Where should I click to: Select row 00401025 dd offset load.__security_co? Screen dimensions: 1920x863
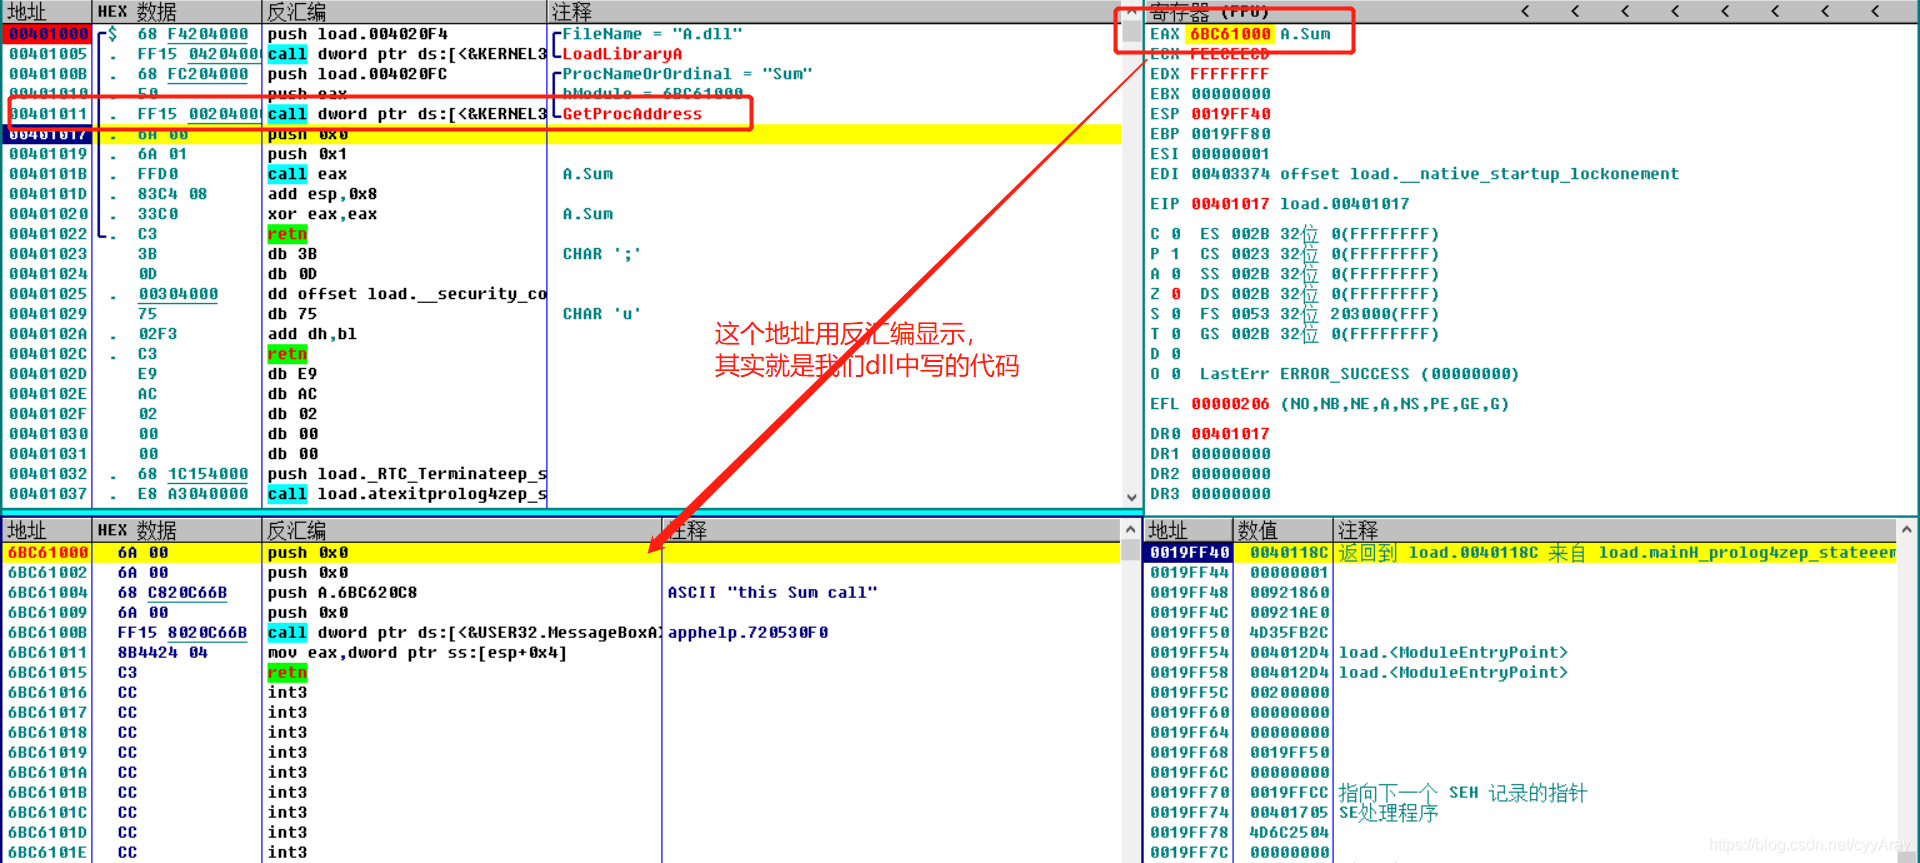tap(563, 294)
